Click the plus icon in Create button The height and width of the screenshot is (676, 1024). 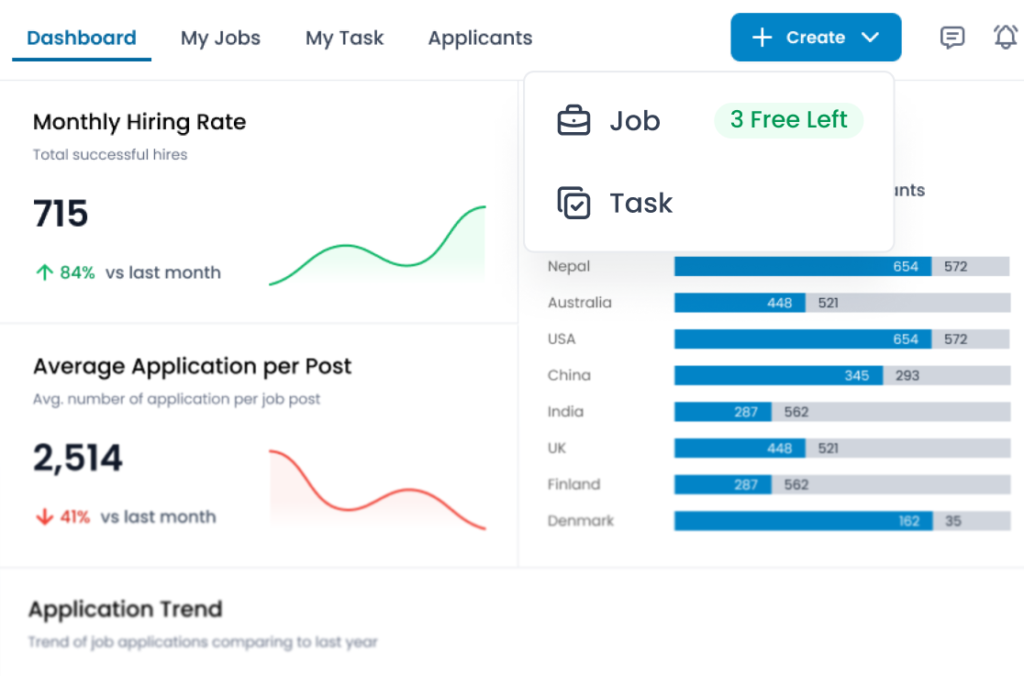(762, 38)
